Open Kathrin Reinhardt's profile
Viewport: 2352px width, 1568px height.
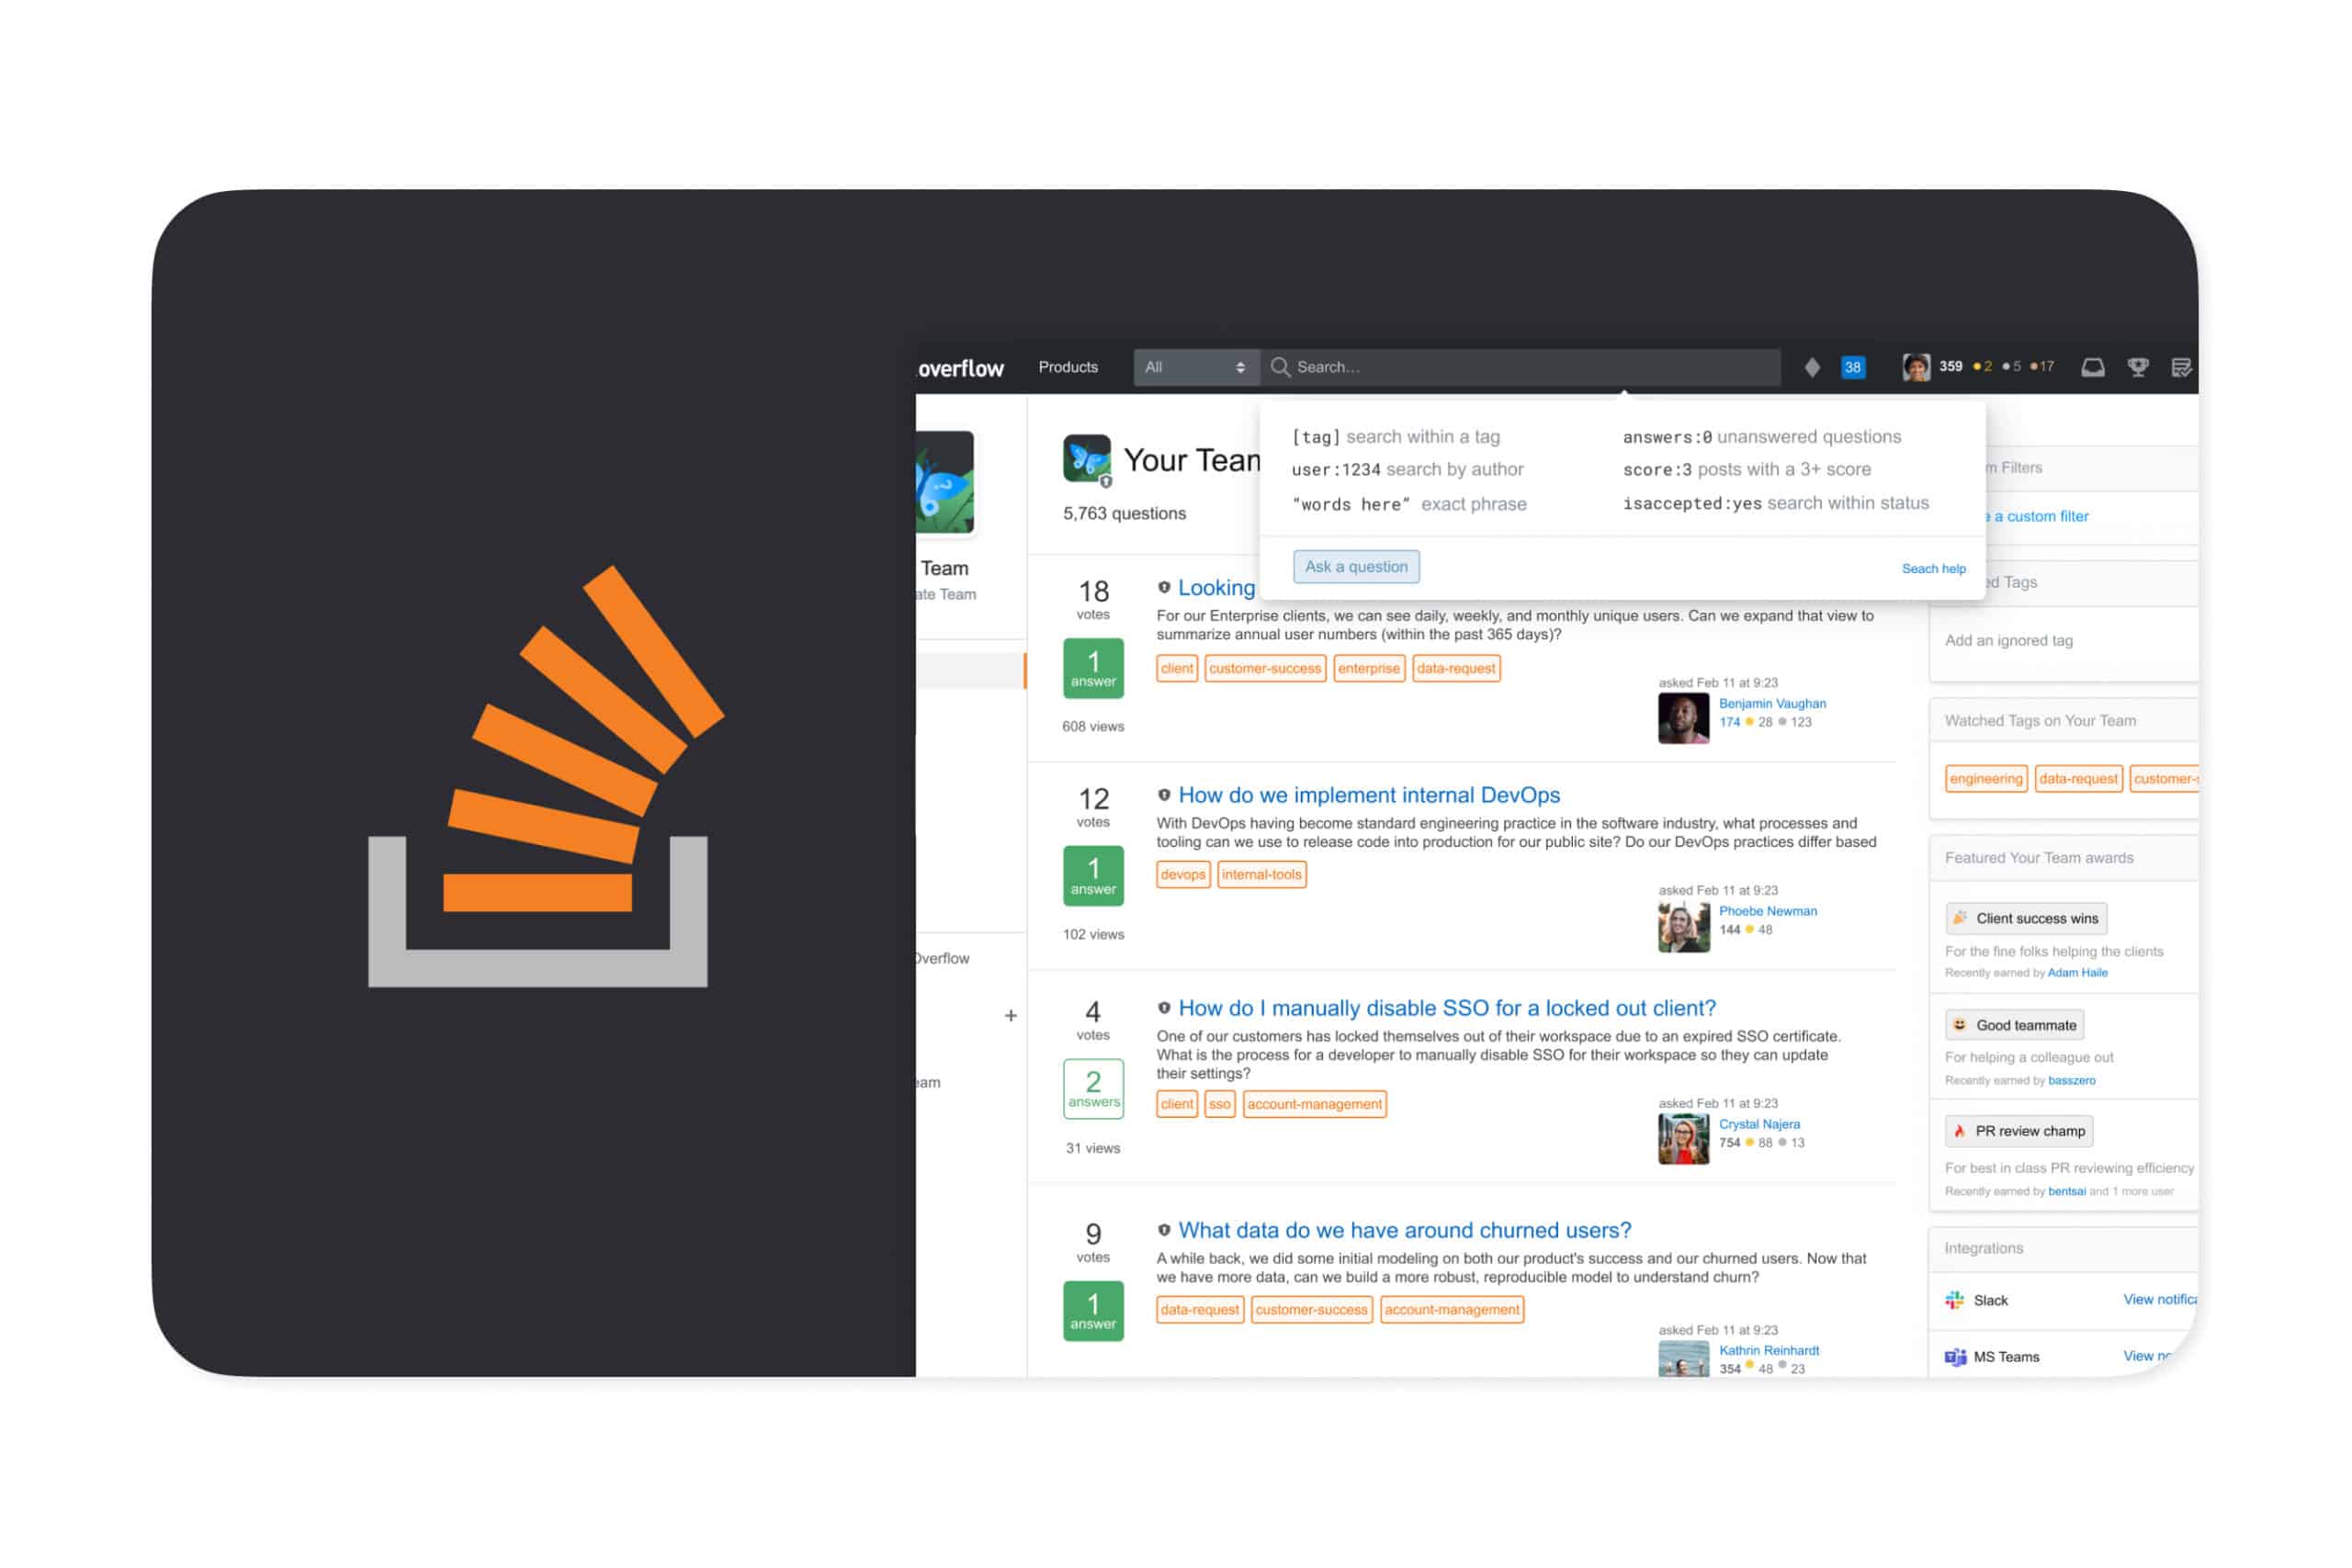point(1769,1350)
